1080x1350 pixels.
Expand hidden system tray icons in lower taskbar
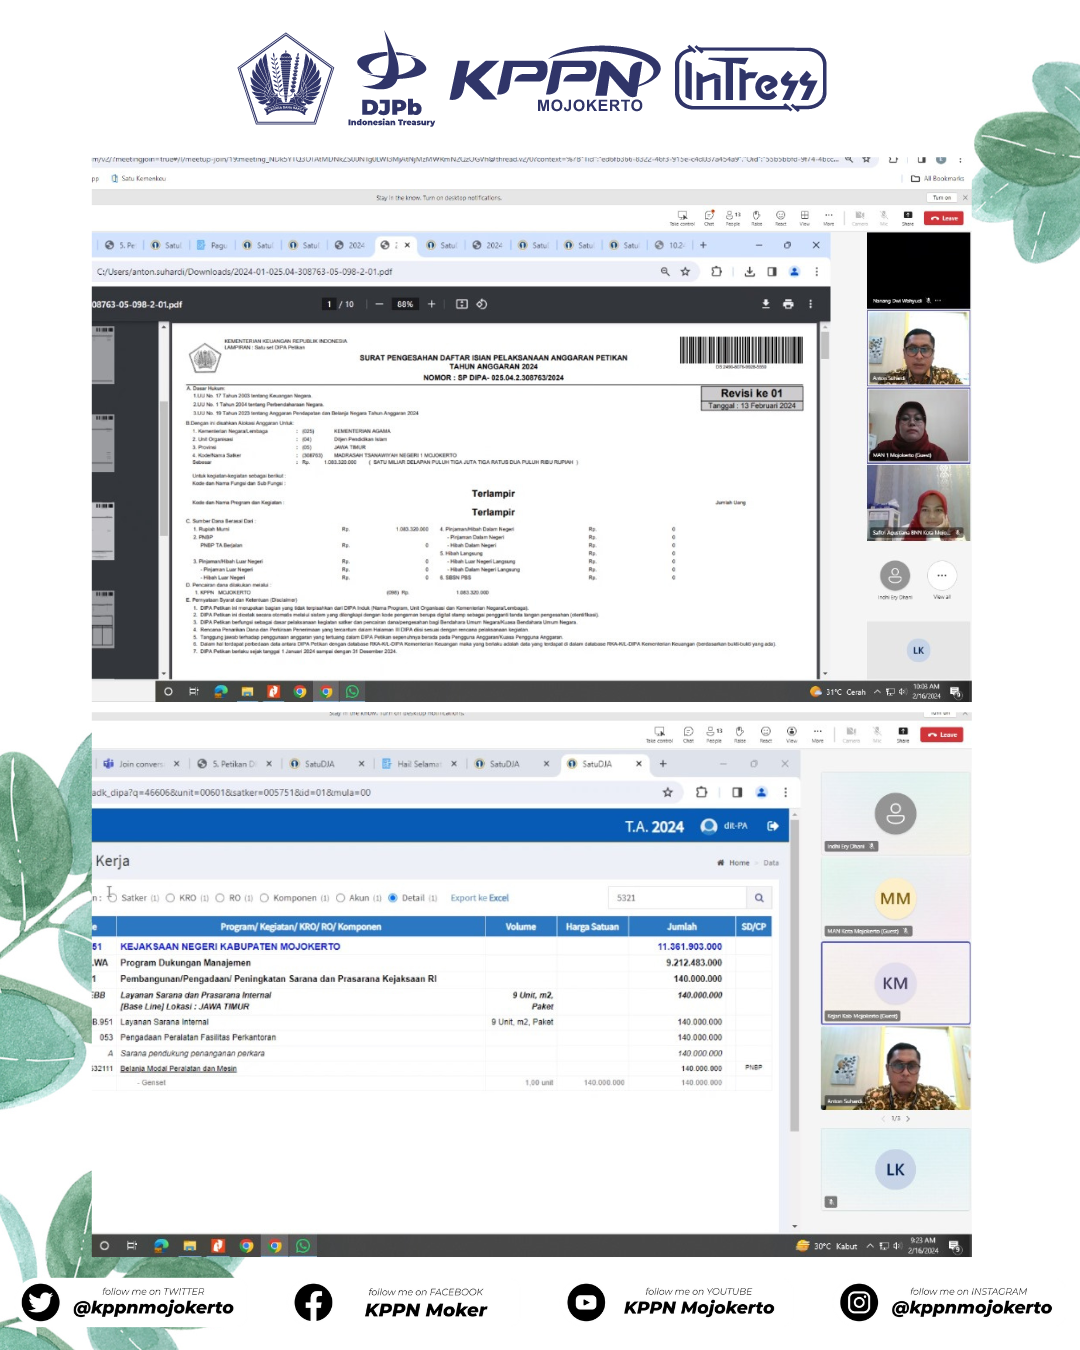870,1246
